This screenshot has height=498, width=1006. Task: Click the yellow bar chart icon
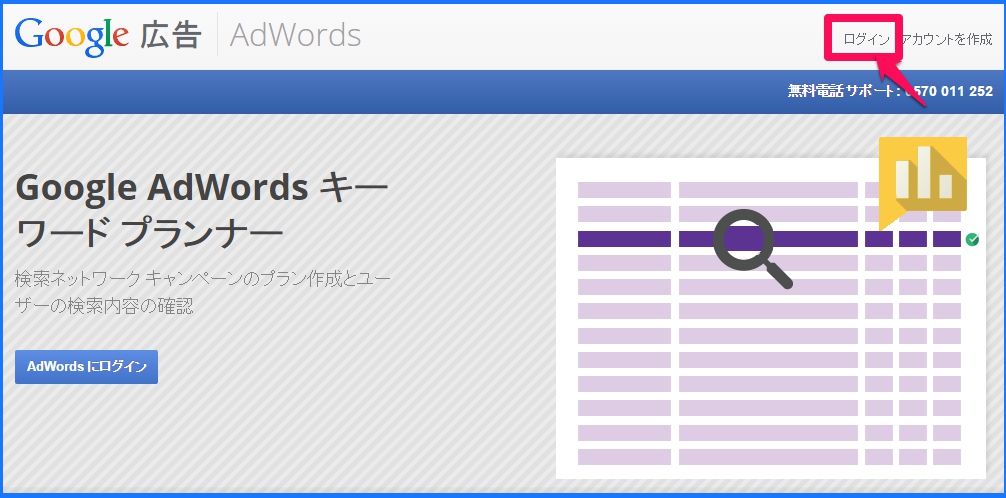(923, 175)
